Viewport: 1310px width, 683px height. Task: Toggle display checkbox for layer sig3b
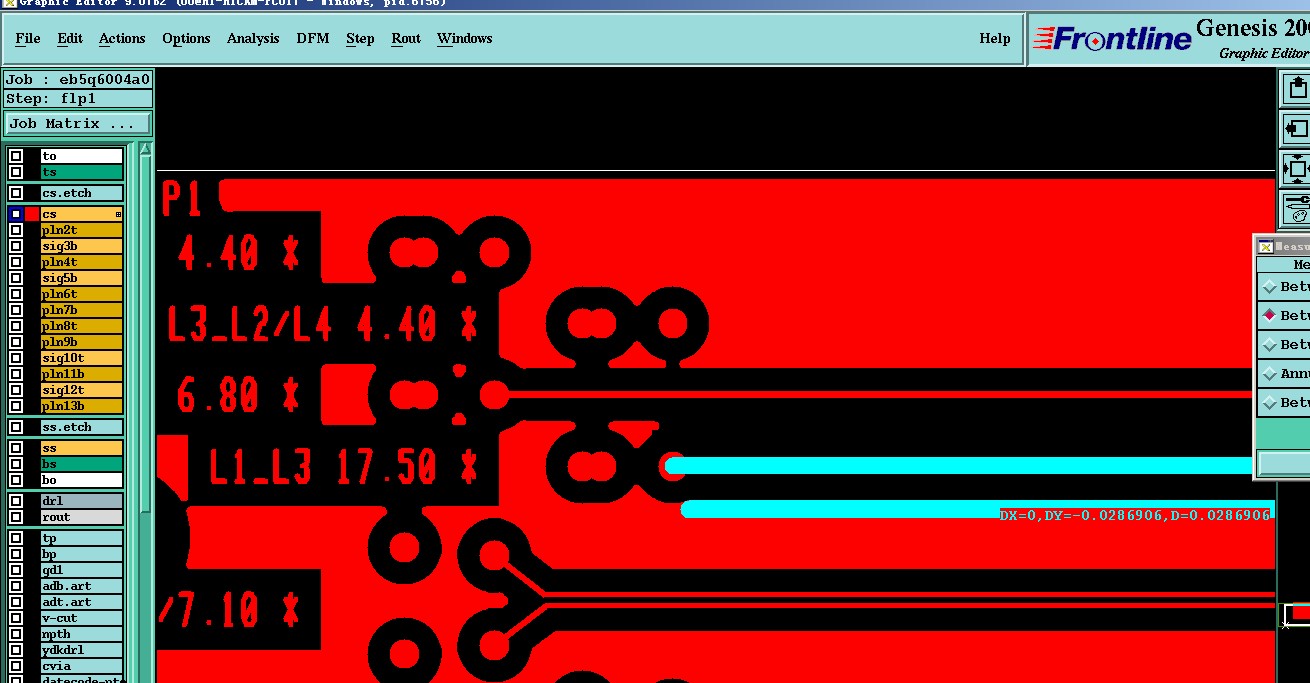pos(16,246)
